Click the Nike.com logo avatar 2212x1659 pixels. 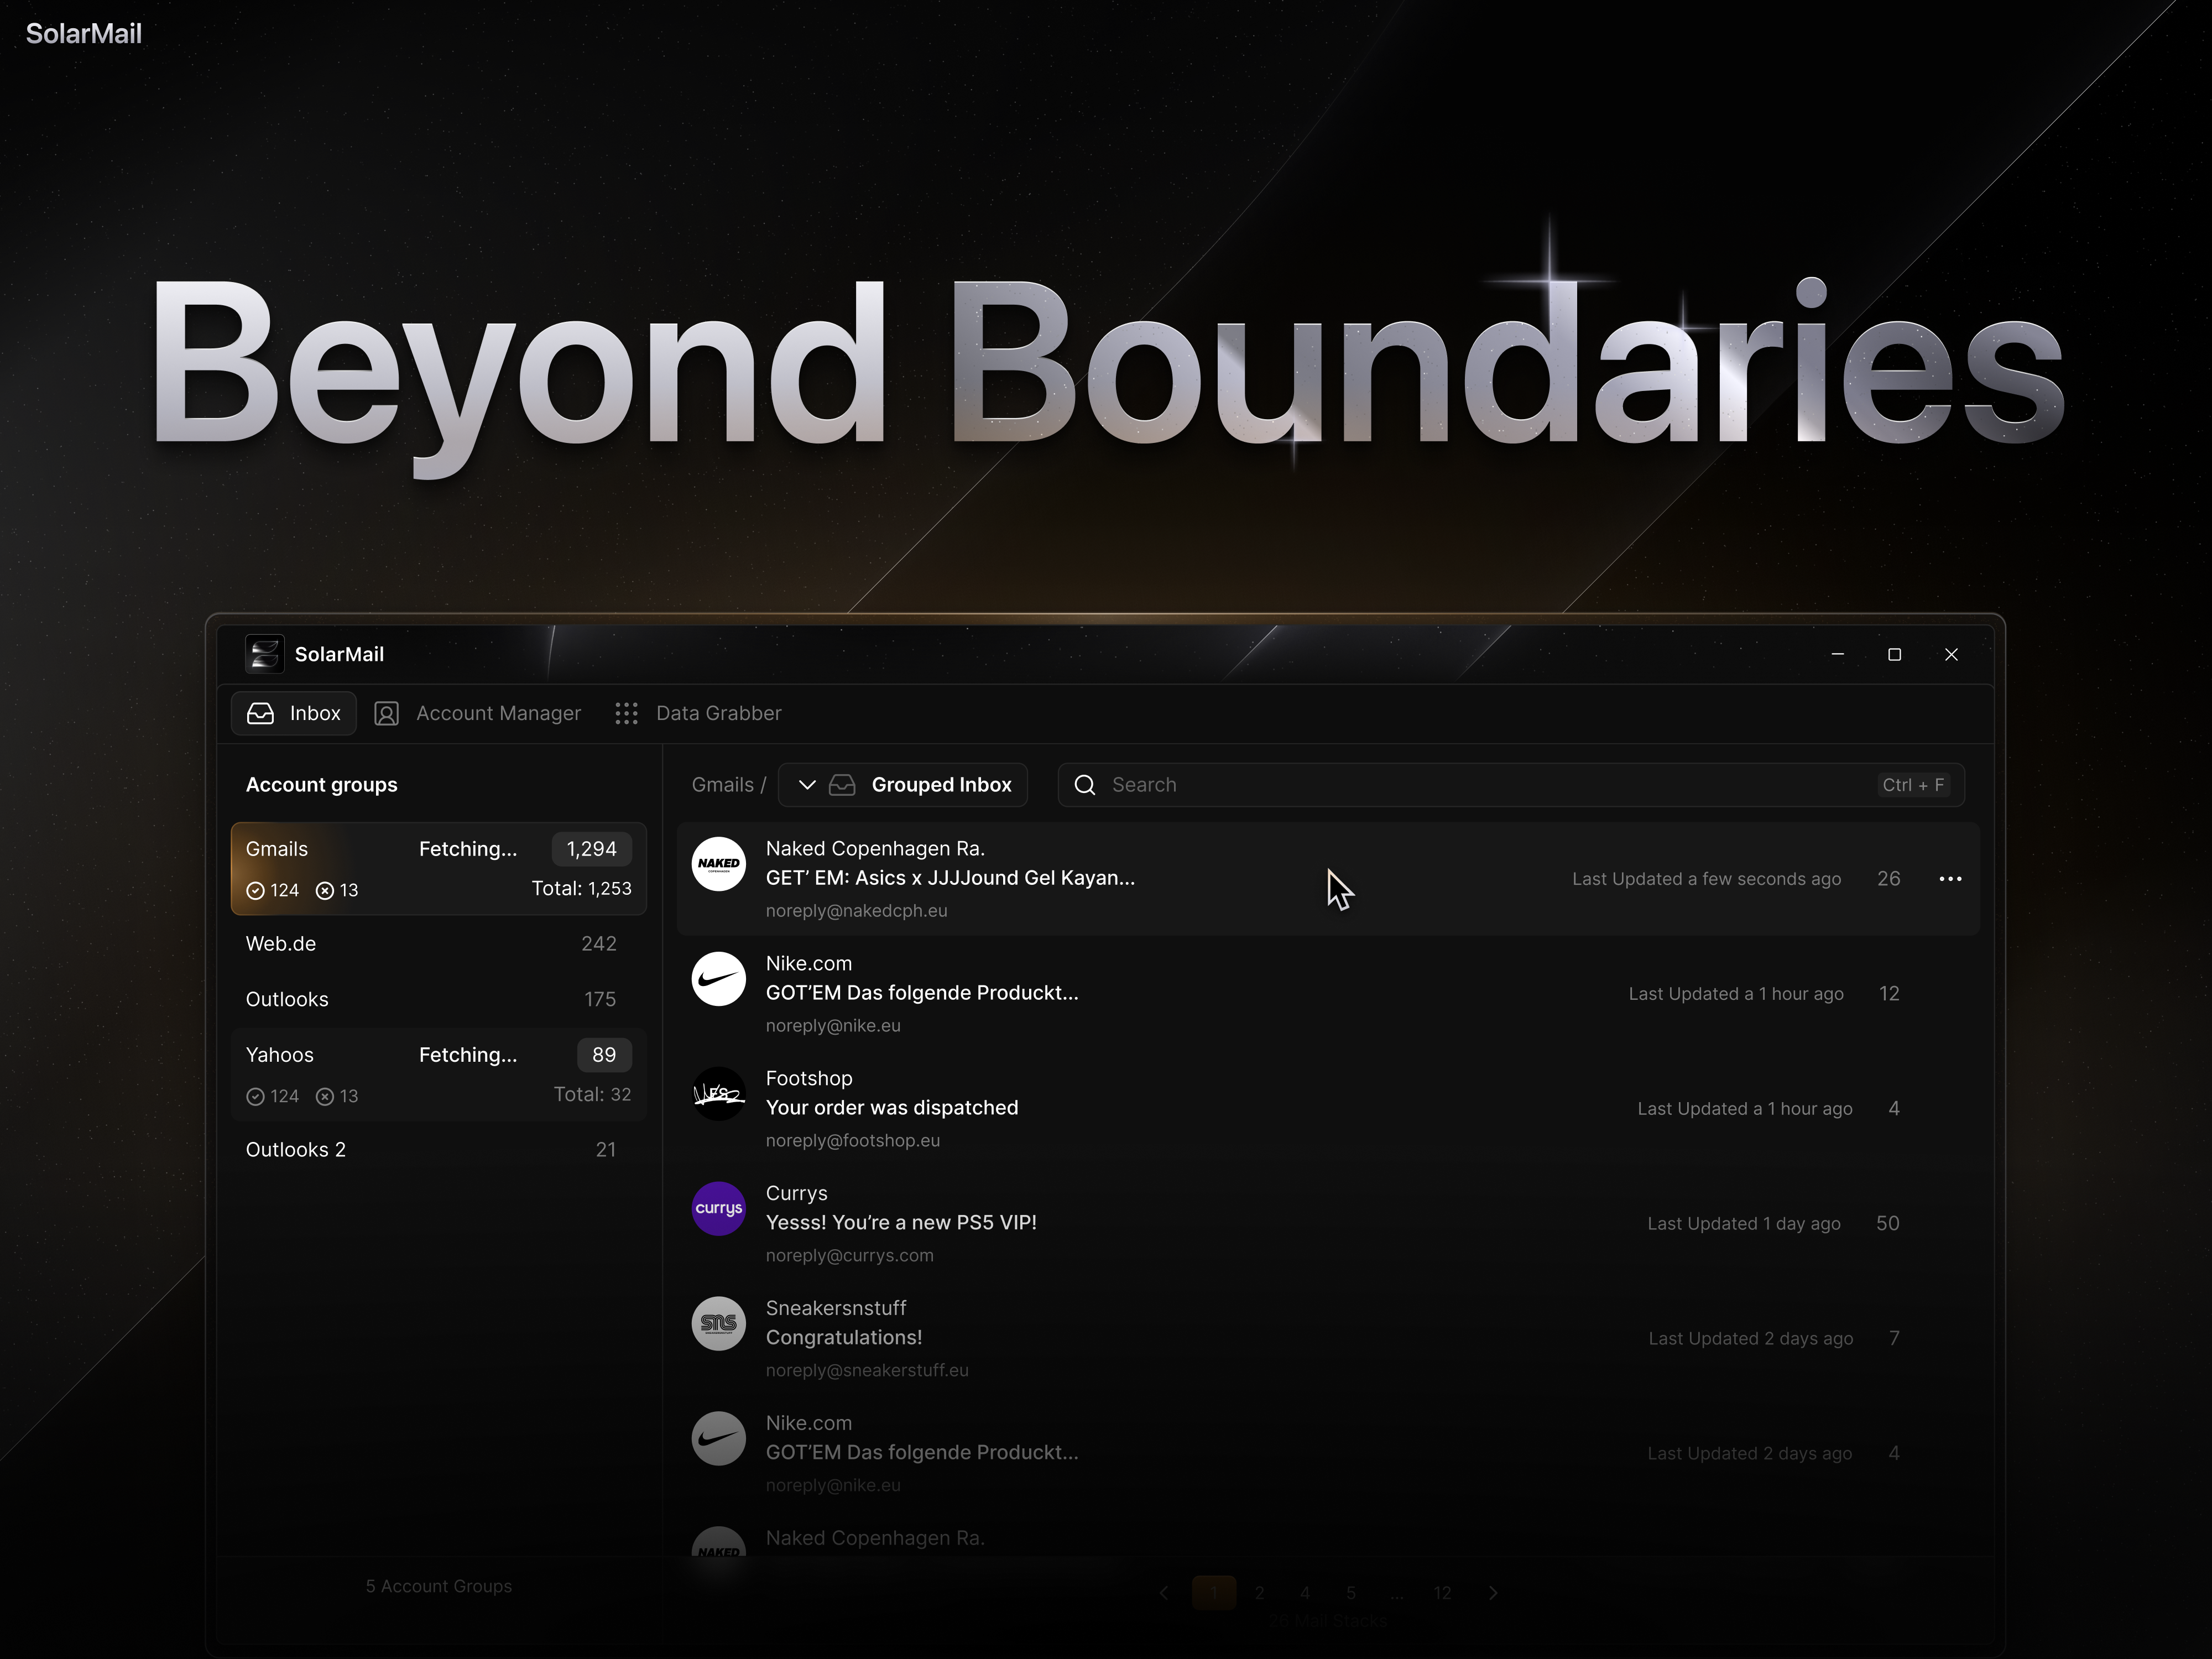tap(718, 979)
